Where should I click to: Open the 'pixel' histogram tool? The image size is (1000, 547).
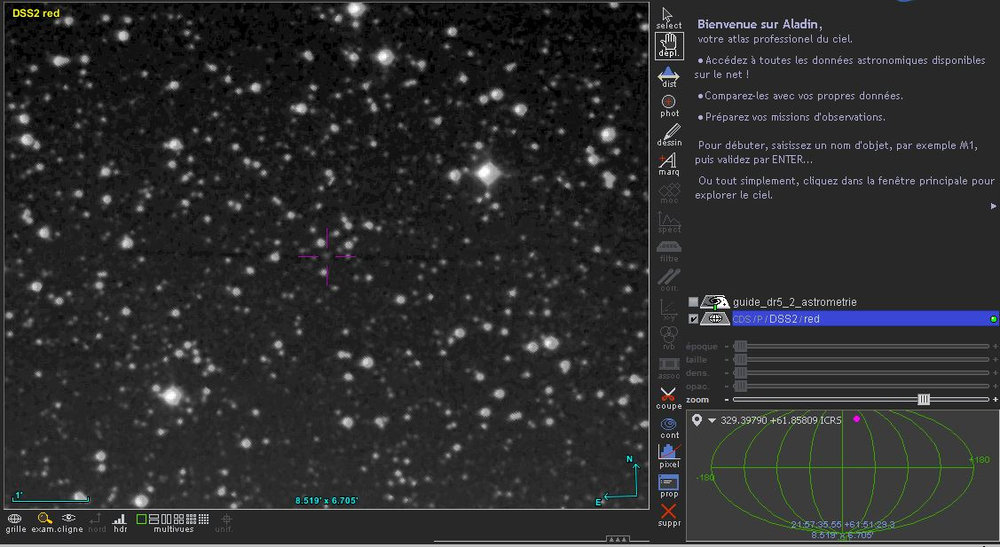pyautogui.click(x=668, y=456)
